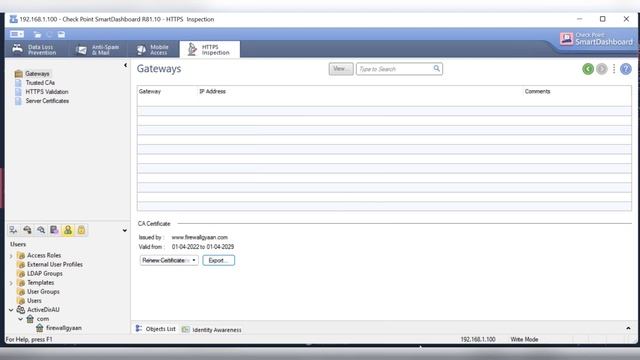Select Templates in the Users tree

(x=40, y=282)
